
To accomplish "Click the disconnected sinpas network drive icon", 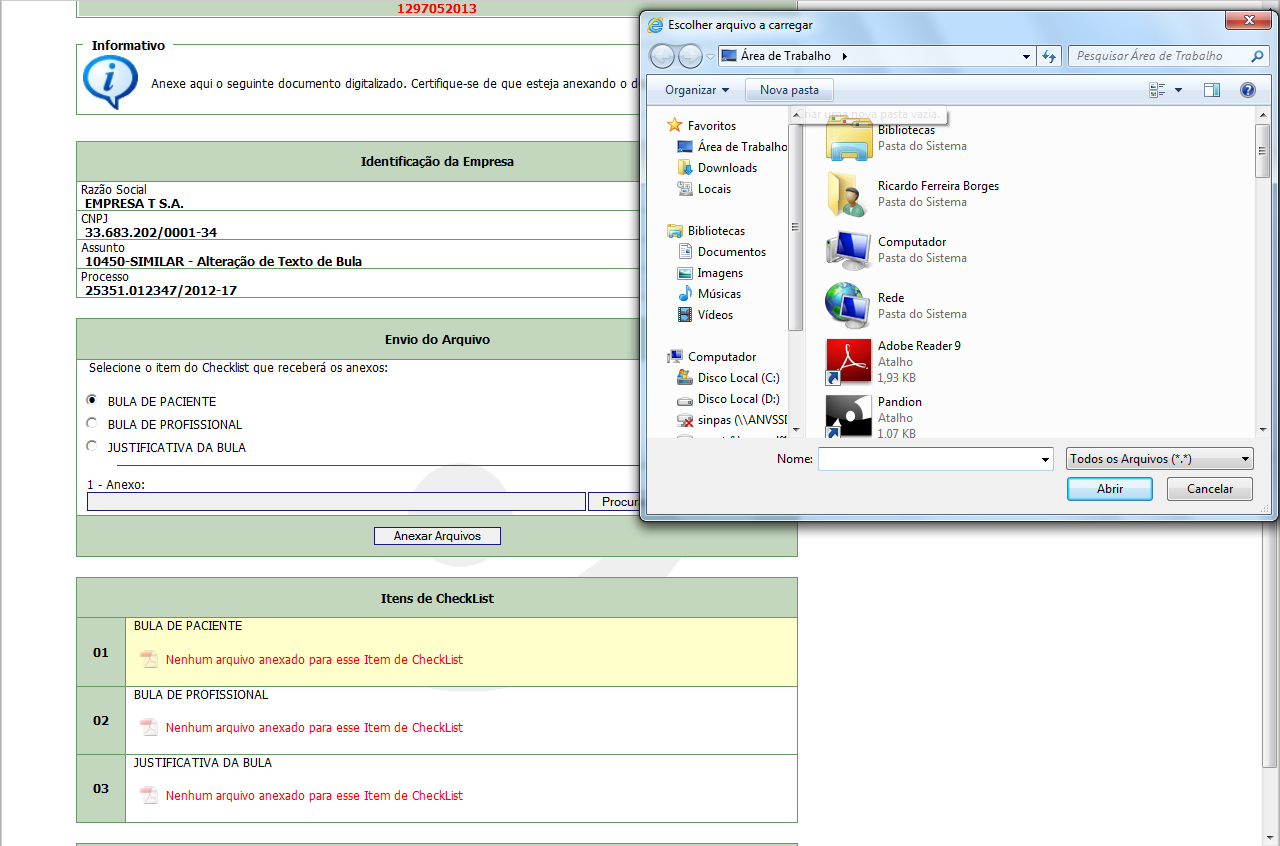I will (685, 420).
